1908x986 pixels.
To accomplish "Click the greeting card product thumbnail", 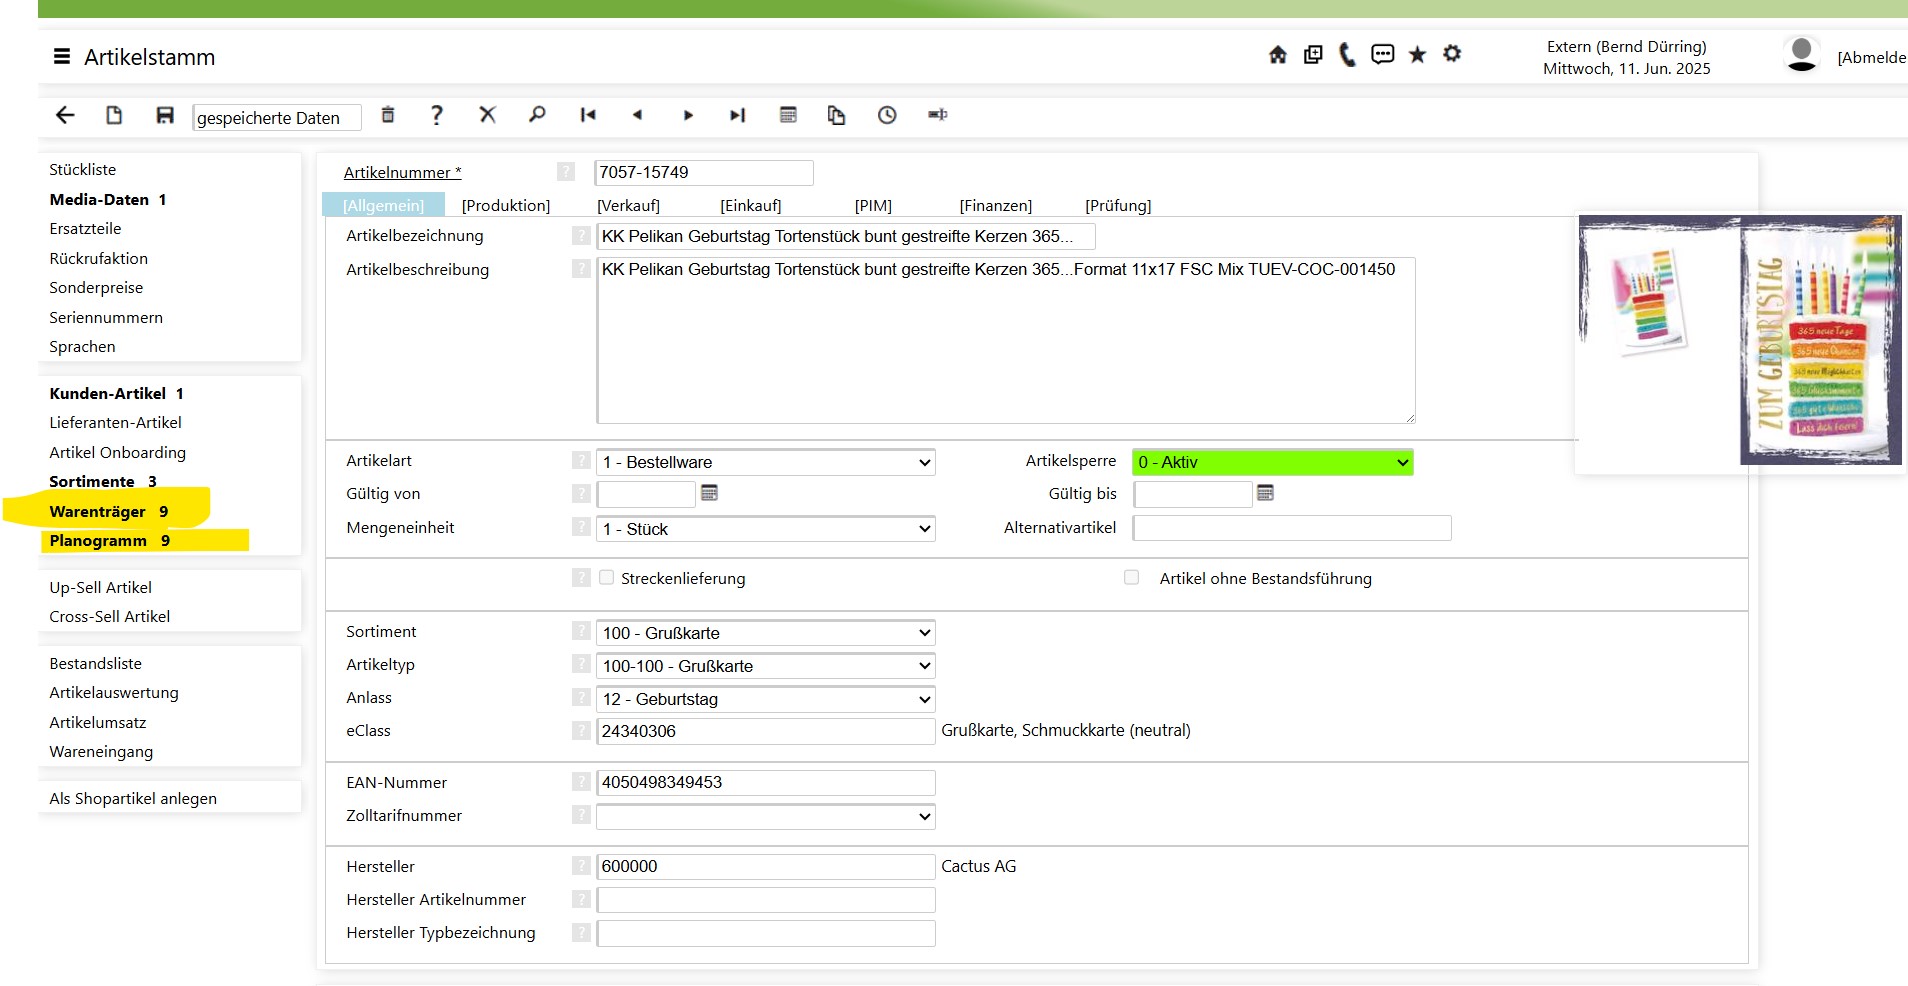I will [1739, 340].
